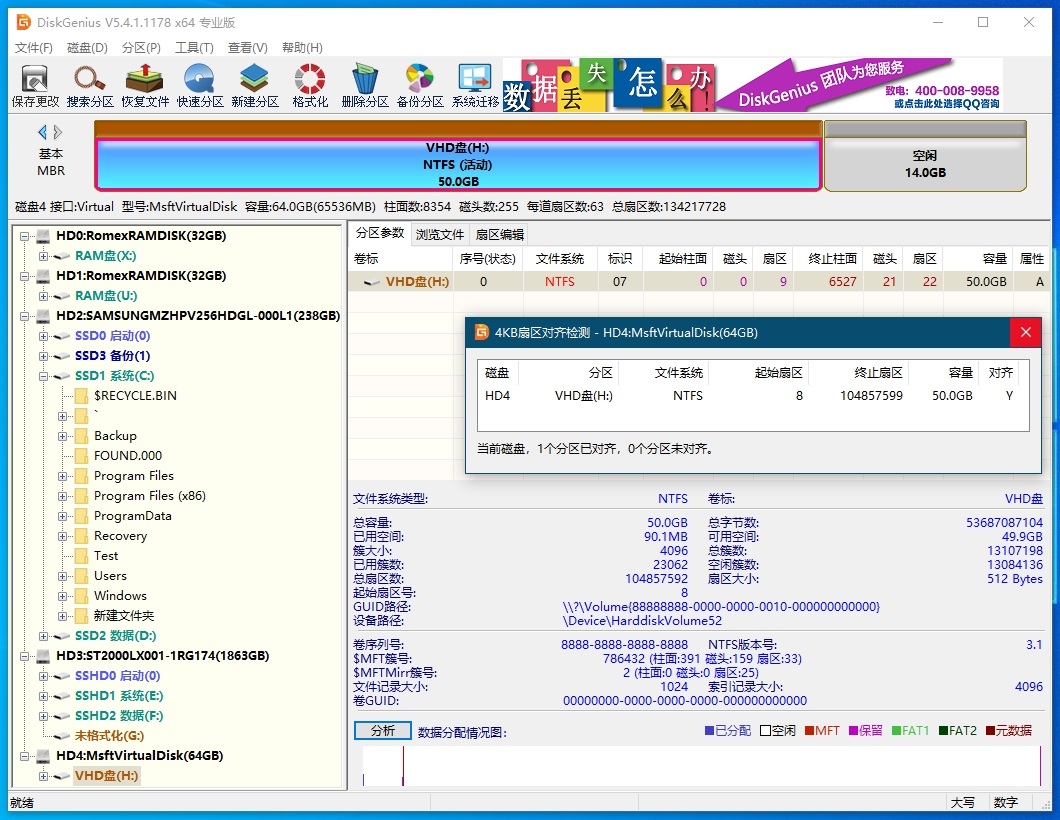Open the 查看(V) menu
The image size is (1060, 820).
click(x=247, y=47)
